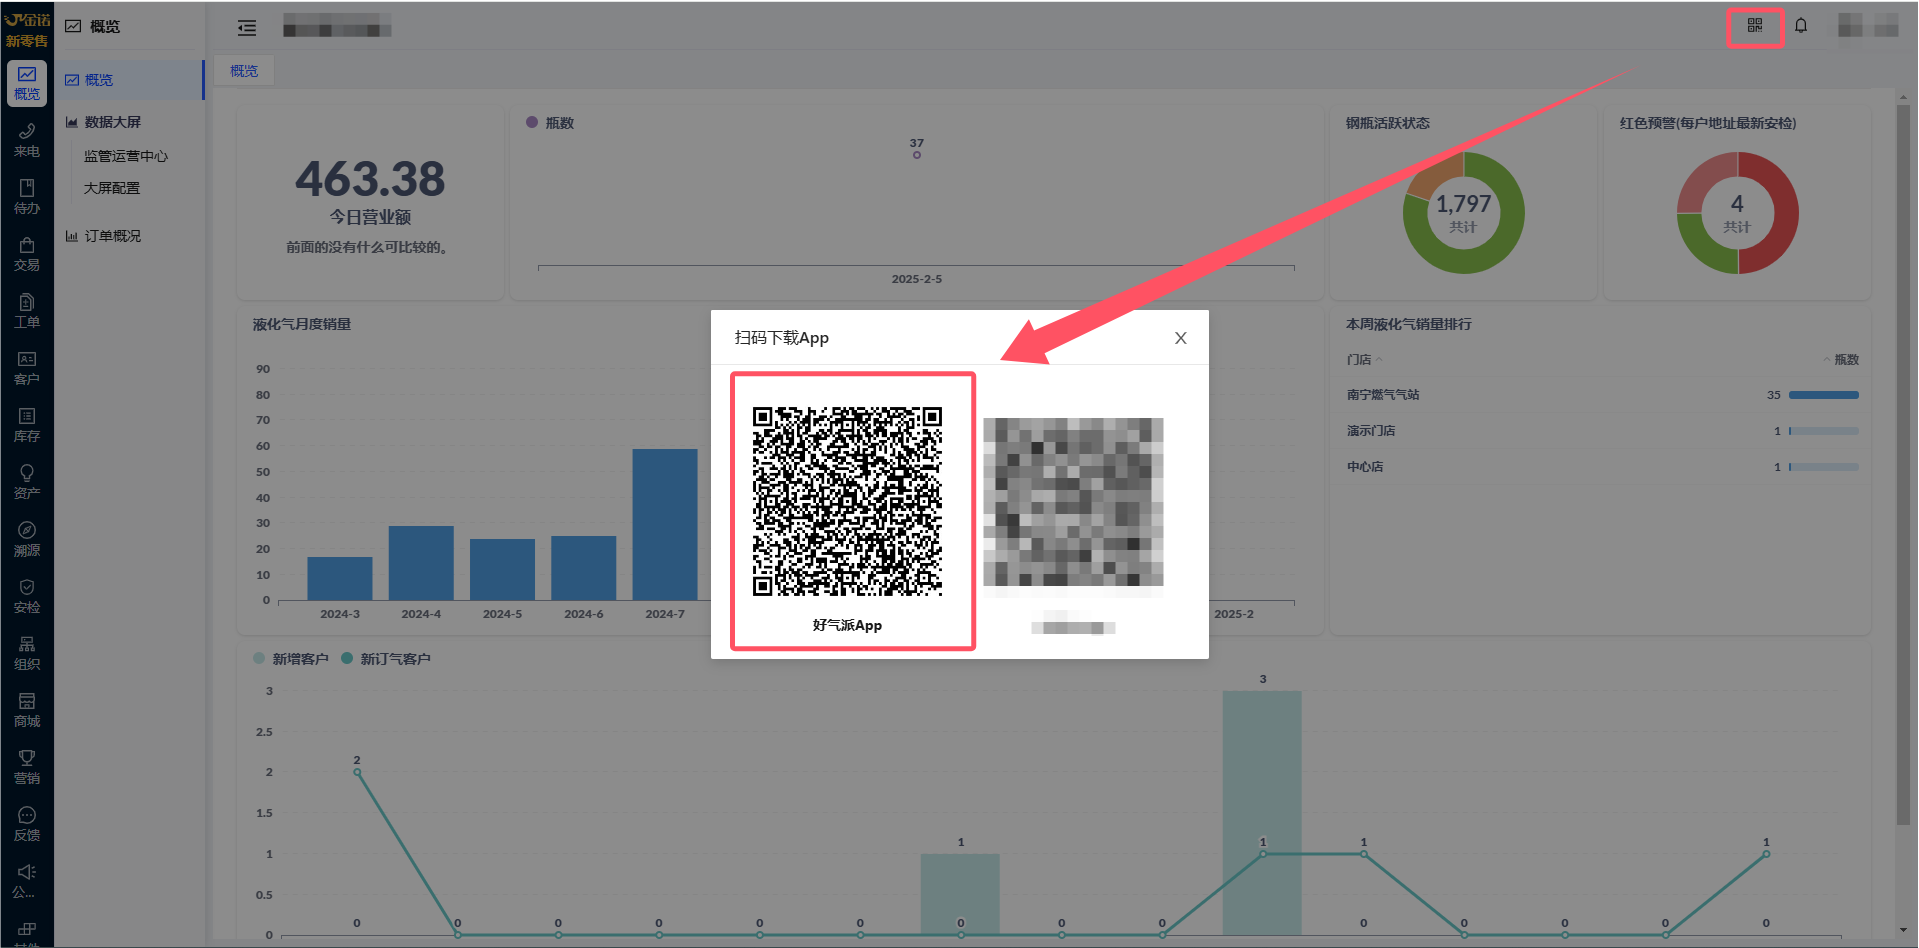The image size is (1919, 948).
Task: Open the notification bell
Action: pos(1801,26)
